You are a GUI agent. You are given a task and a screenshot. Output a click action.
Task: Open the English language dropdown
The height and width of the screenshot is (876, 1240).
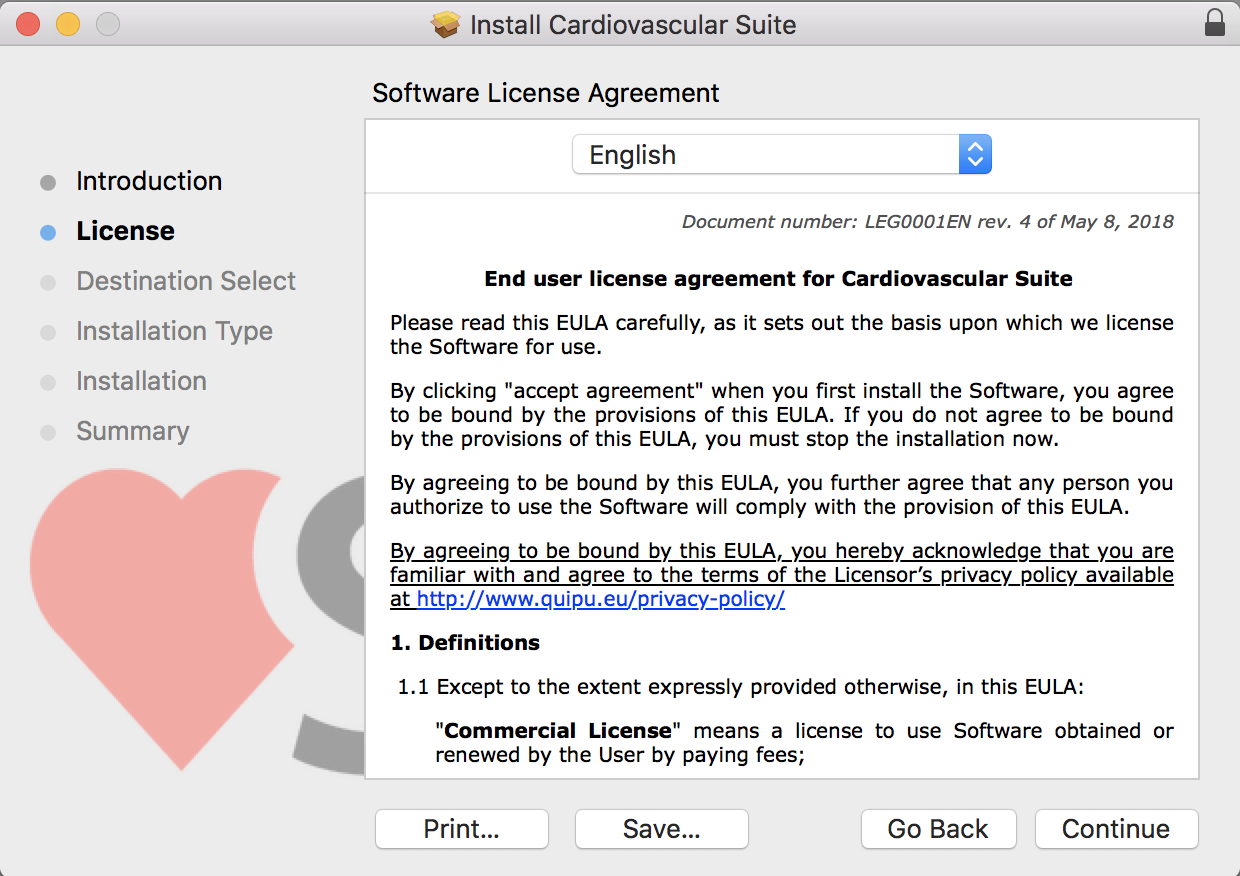(x=780, y=155)
